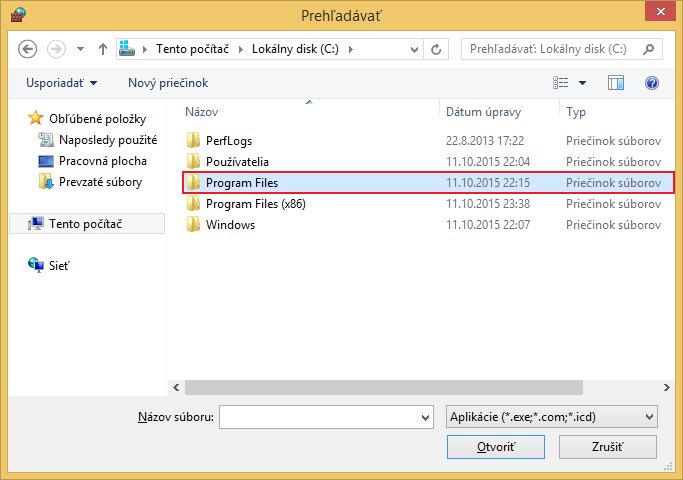Expand chevron after Tento počítač breadcrumb

(x=240, y=49)
